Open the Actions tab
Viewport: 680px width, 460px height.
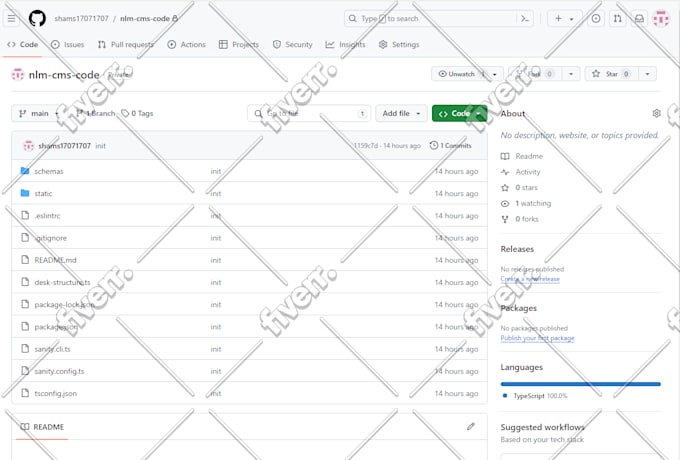click(x=186, y=44)
